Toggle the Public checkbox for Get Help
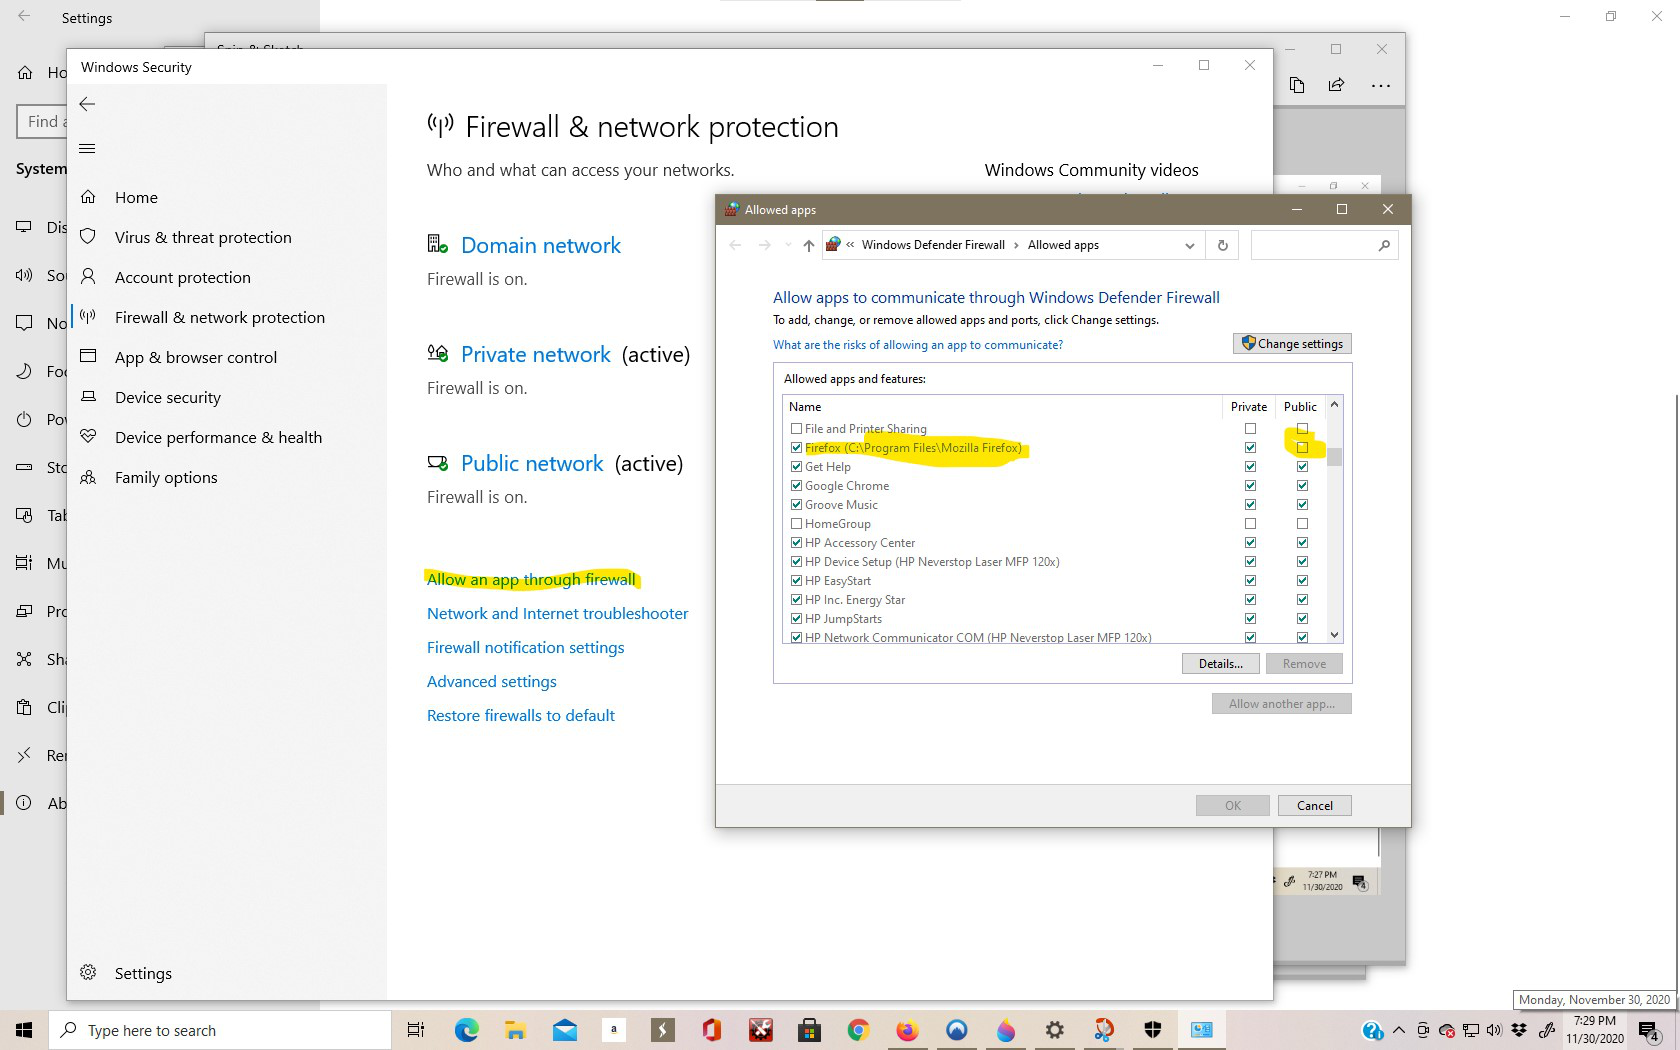Screen dimensions: 1680x1050 click(1302, 467)
